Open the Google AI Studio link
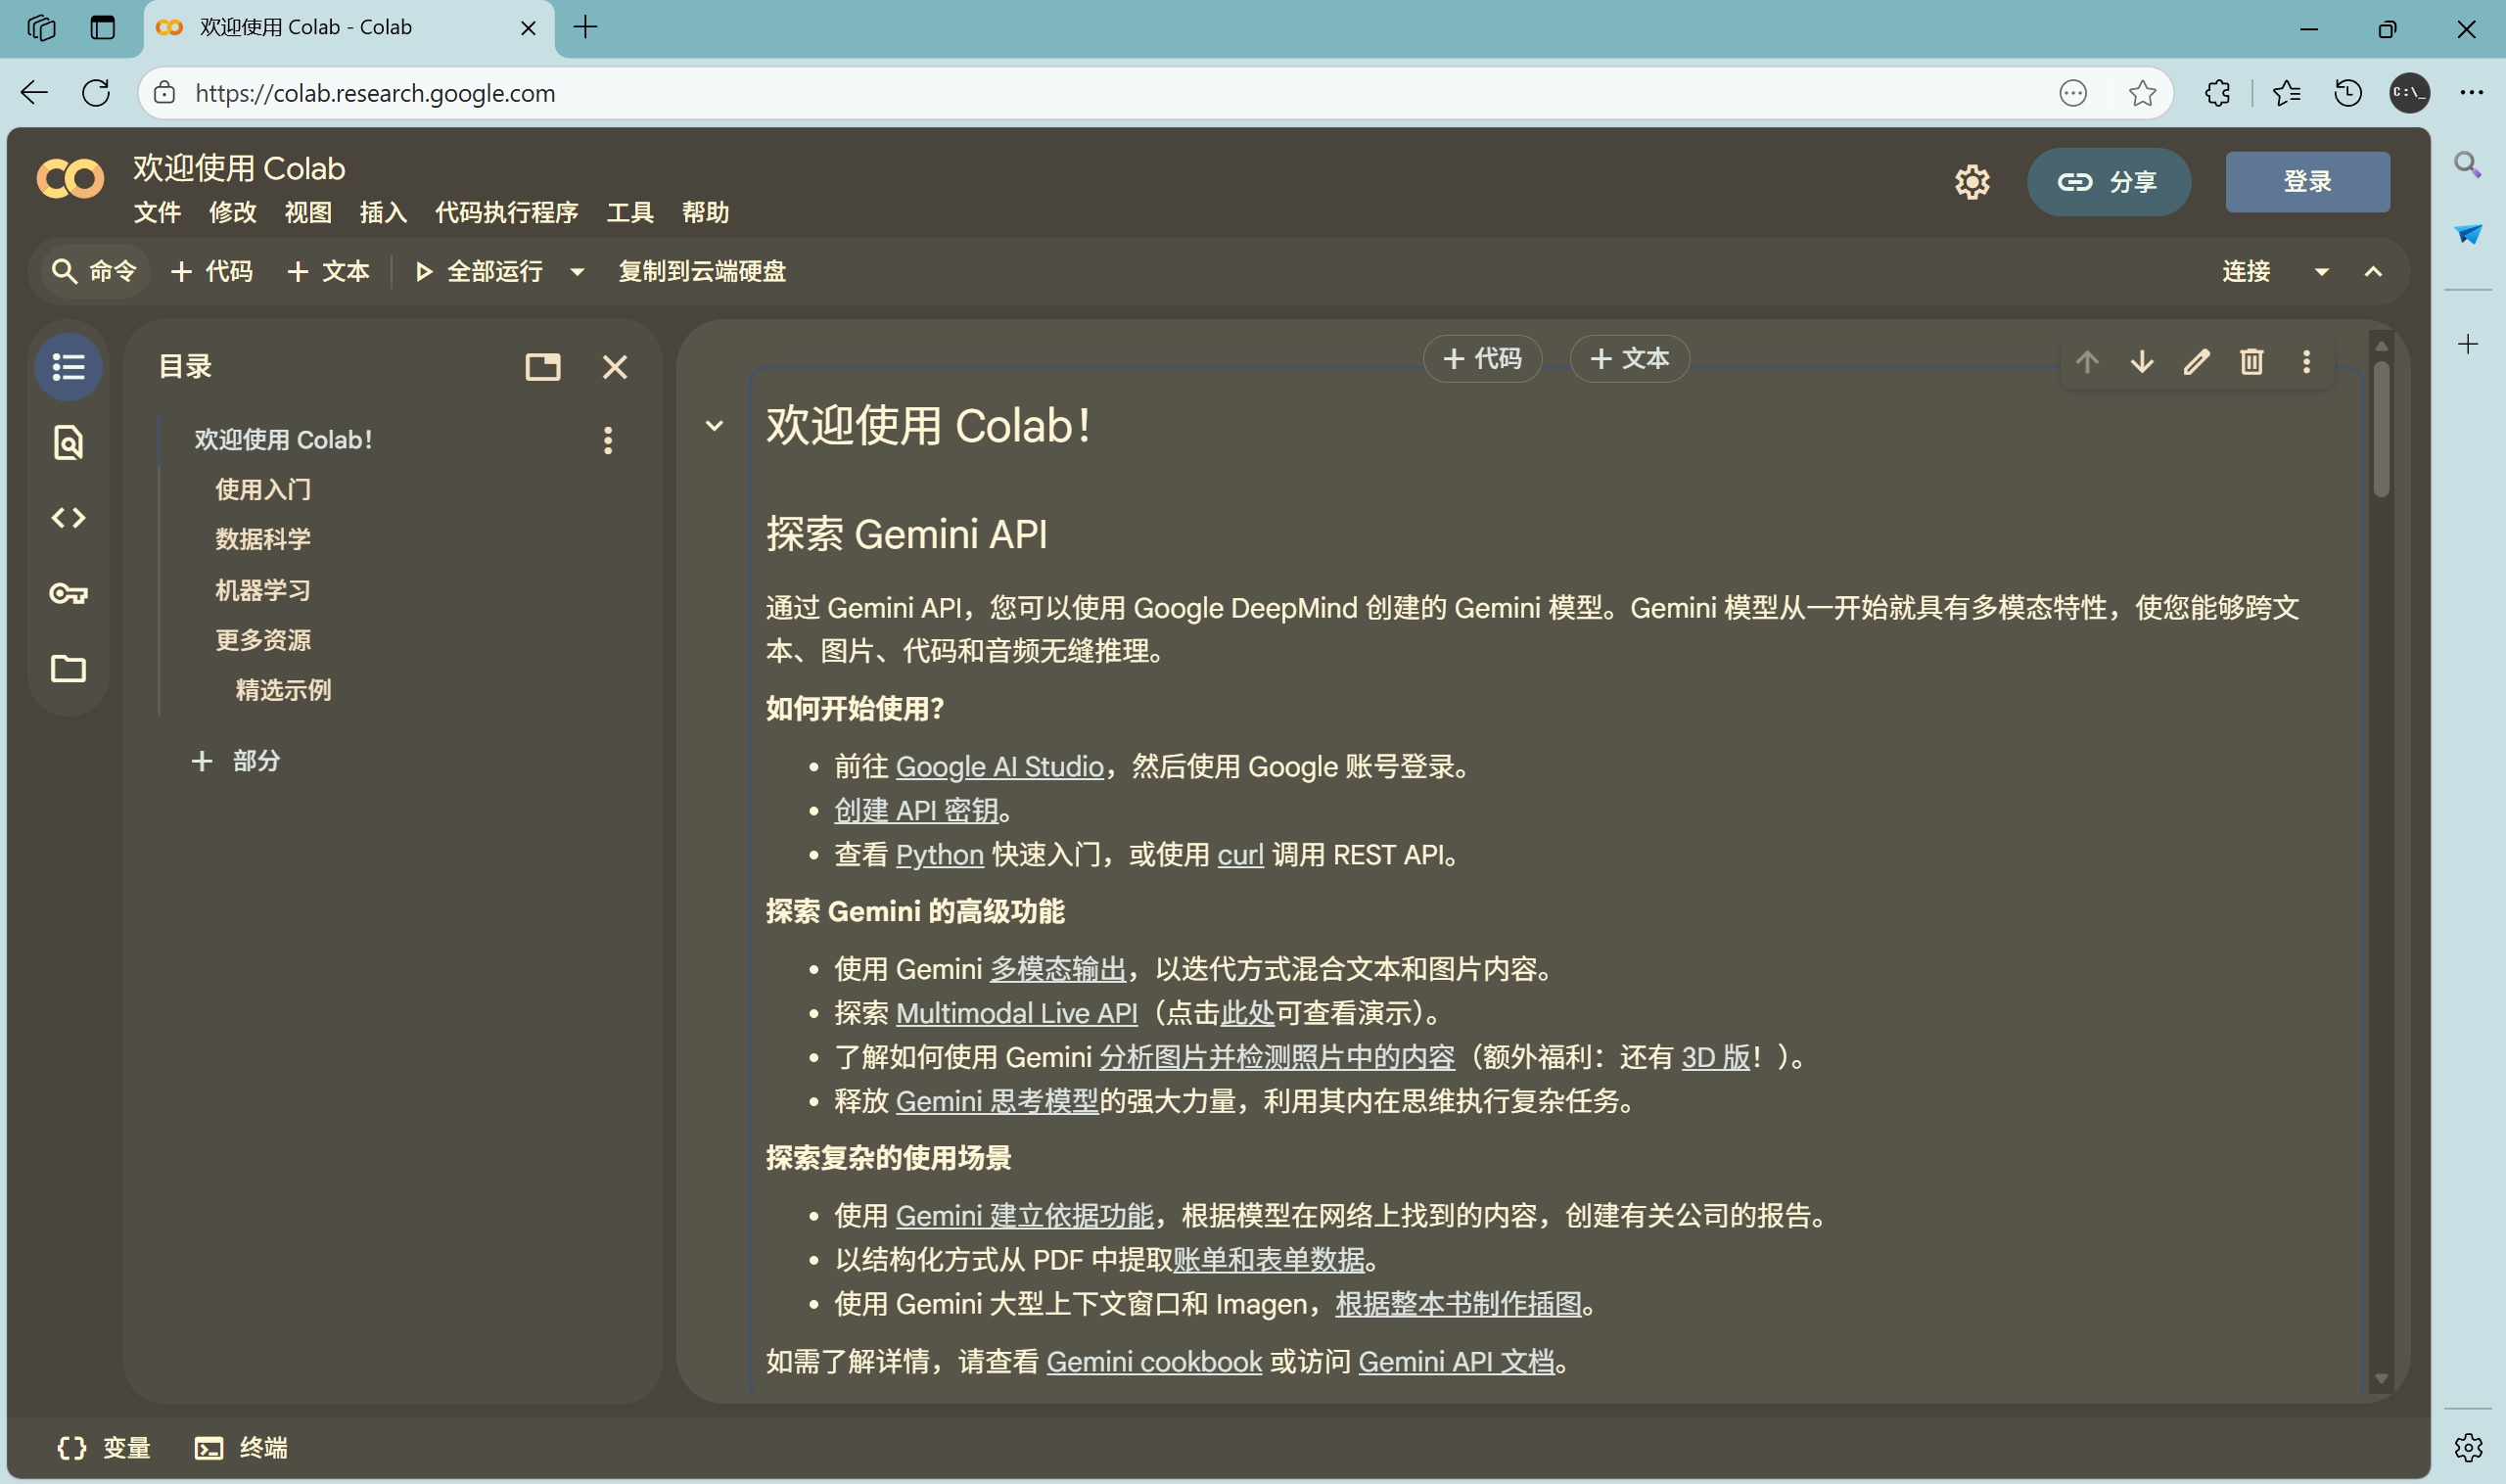Viewport: 2506px width, 1484px height. point(999,767)
